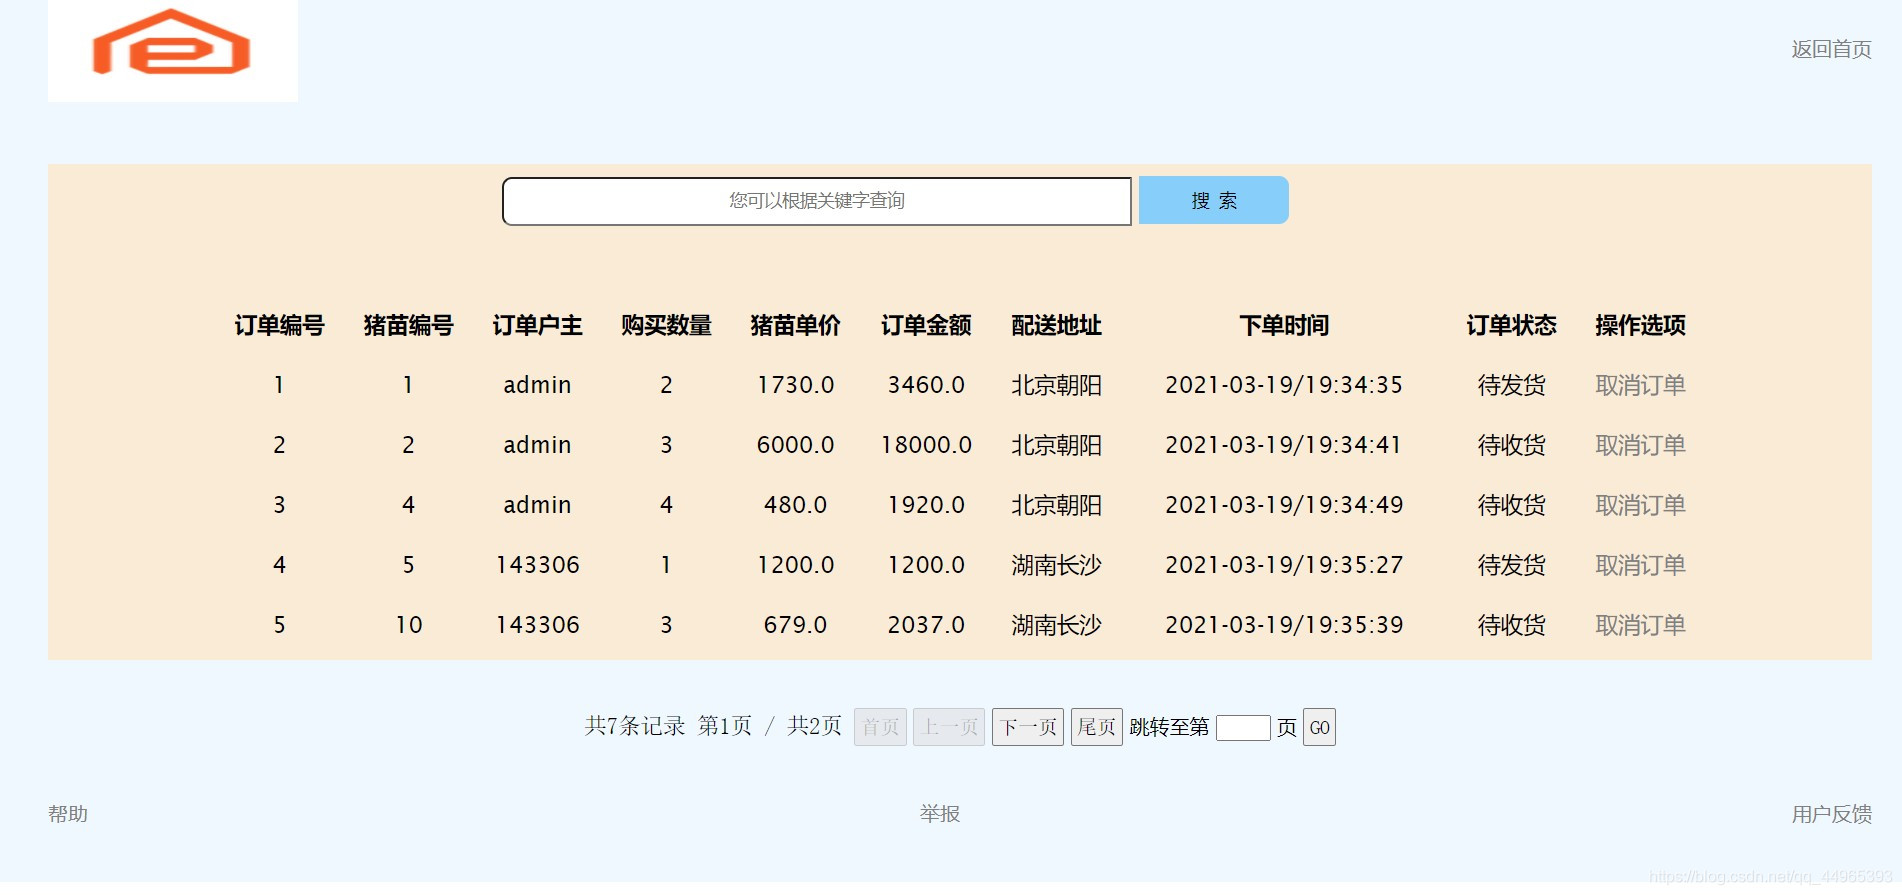Image resolution: width=1902 pixels, height=895 pixels.
Task: Select the 6000.0 unit price cell
Action: coord(795,445)
